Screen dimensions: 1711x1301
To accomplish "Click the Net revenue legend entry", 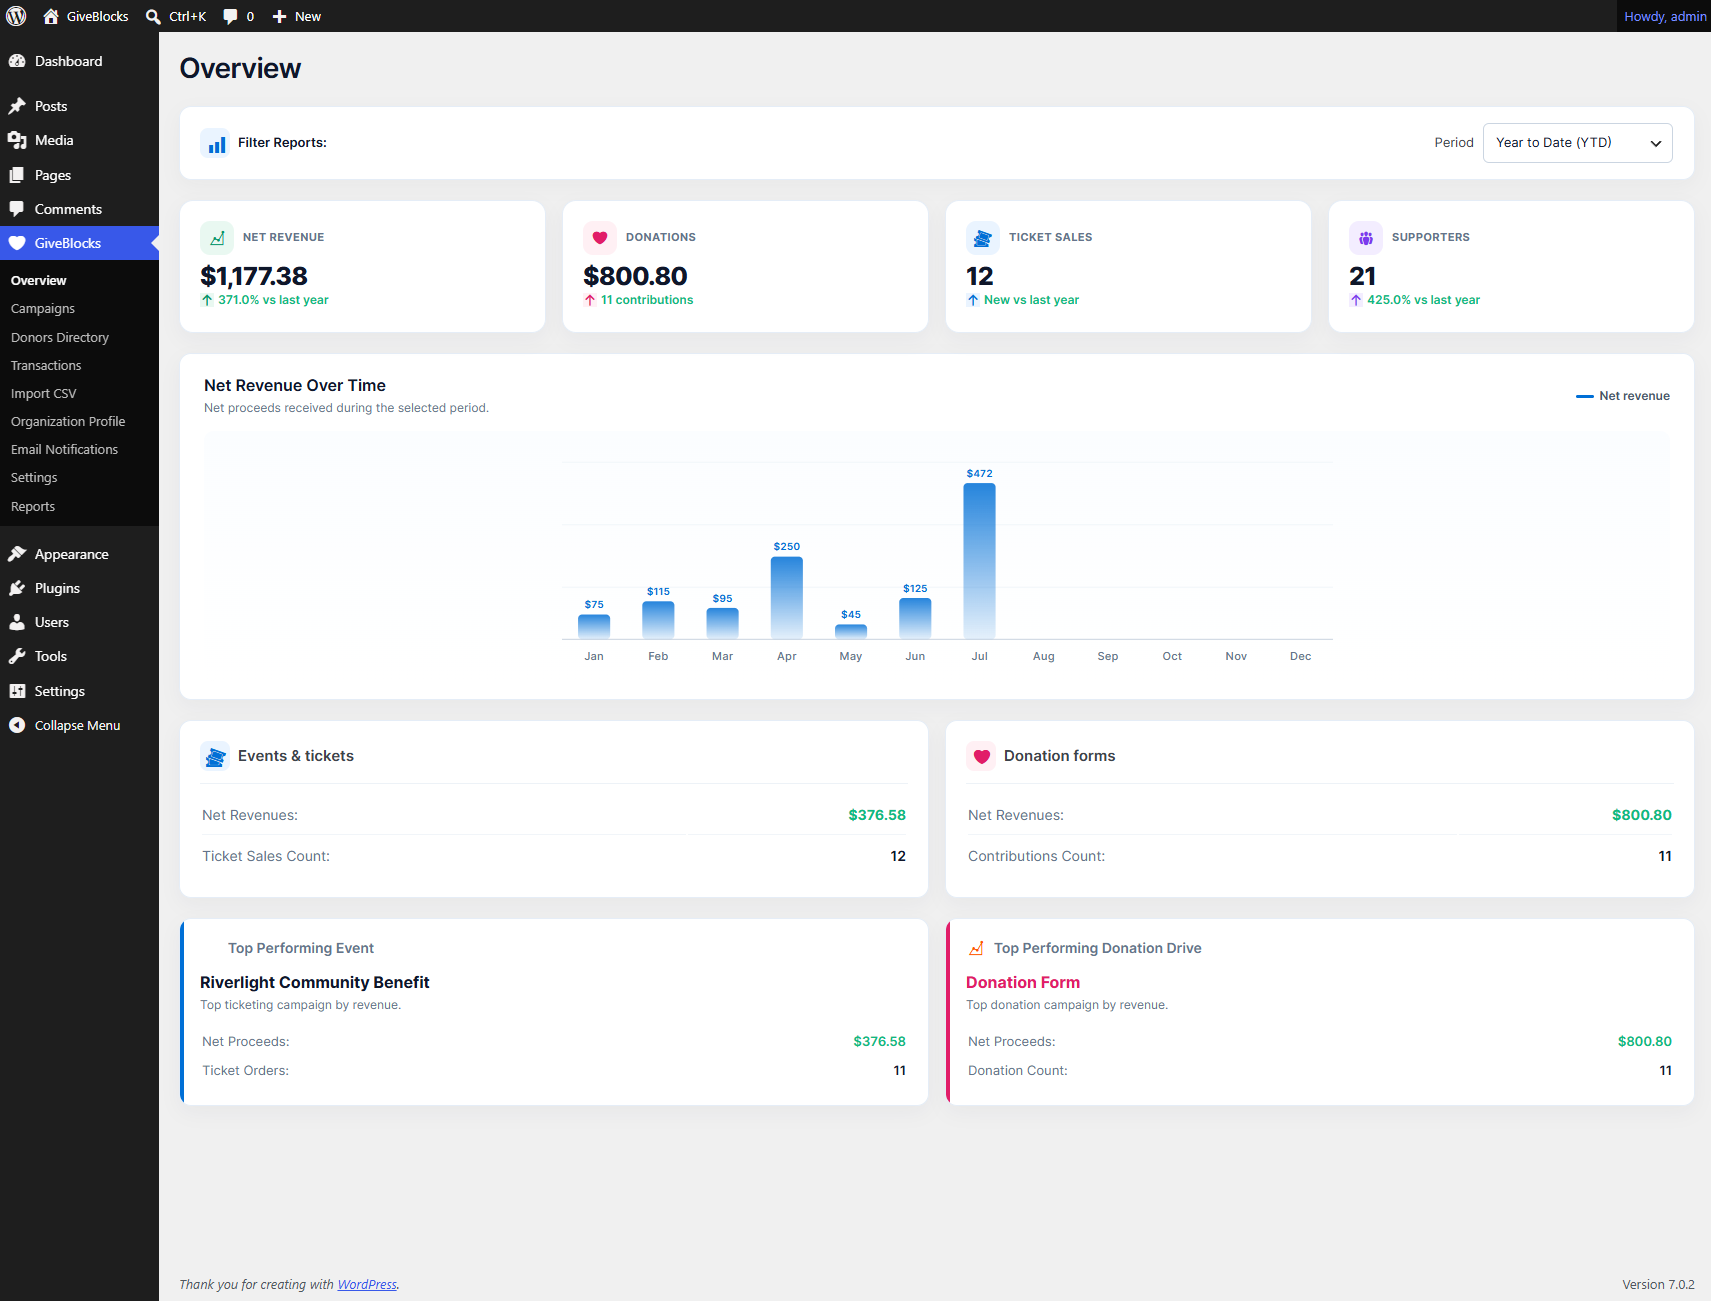I will coord(1623,396).
